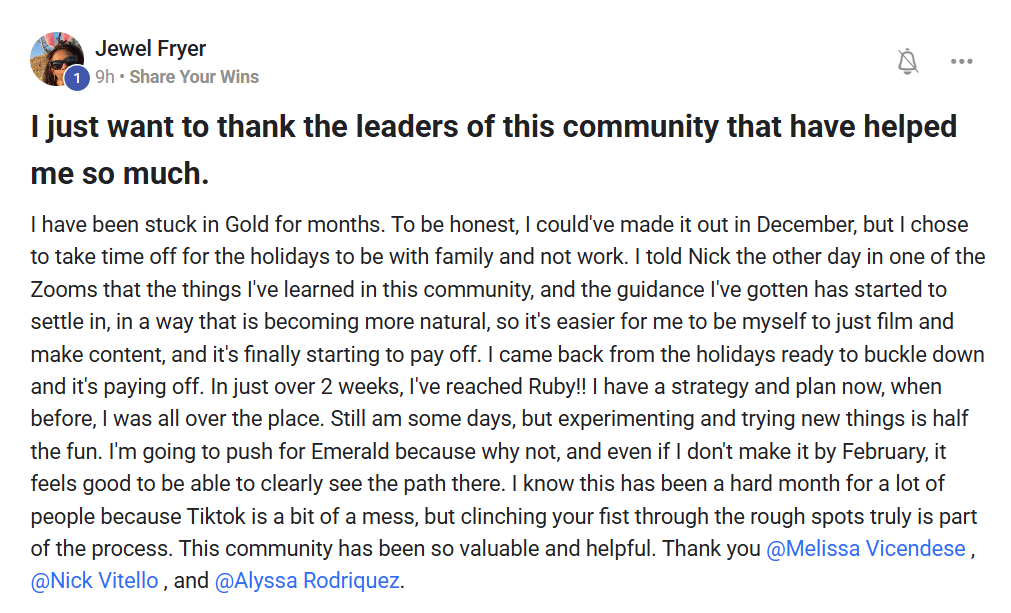
Task: Go to the Share Your Wins category
Action: (x=194, y=77)
